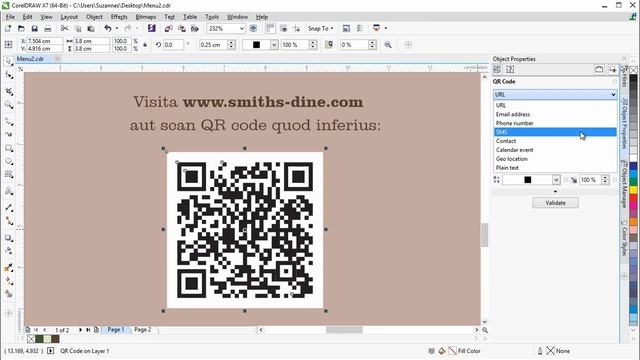Choose Geo location from QR Code list
The width and height of the screenshot is (640, 360).
(x=555, y=159)
